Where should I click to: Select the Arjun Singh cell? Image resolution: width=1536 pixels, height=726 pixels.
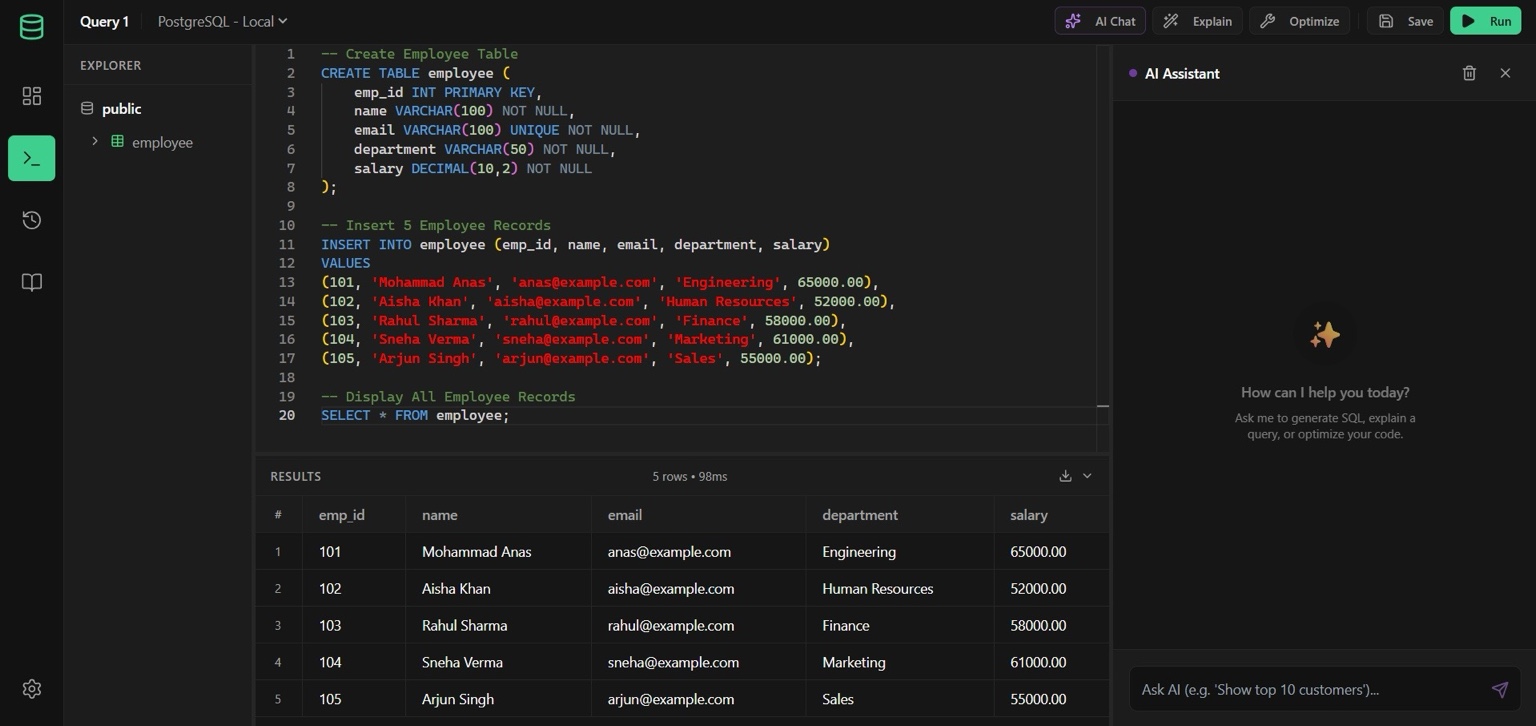pos(498,700)
